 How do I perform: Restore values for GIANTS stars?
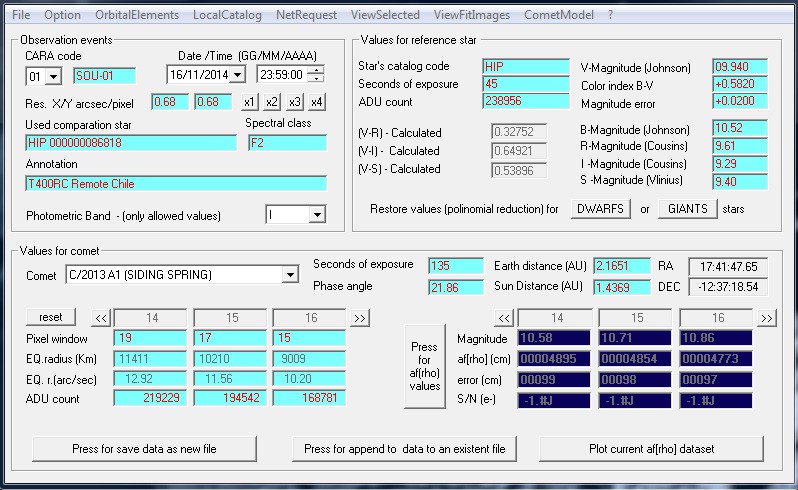688,209
